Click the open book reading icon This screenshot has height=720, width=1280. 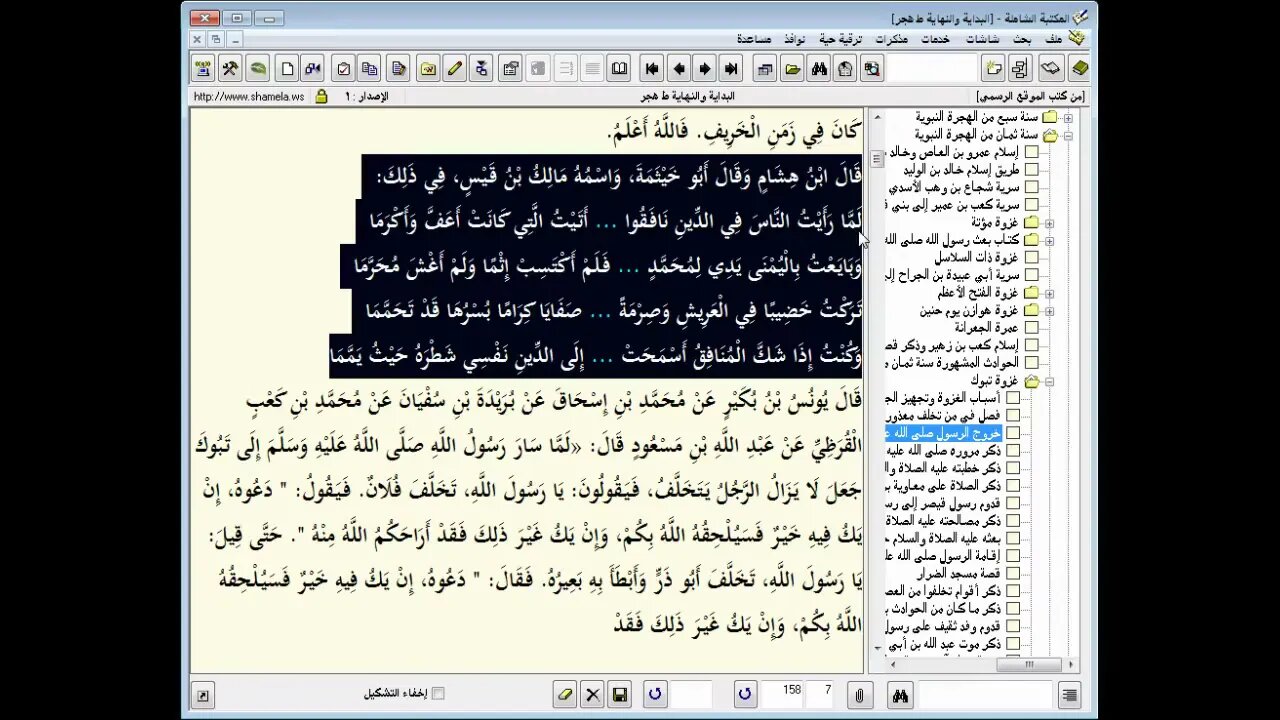(619, 69)
